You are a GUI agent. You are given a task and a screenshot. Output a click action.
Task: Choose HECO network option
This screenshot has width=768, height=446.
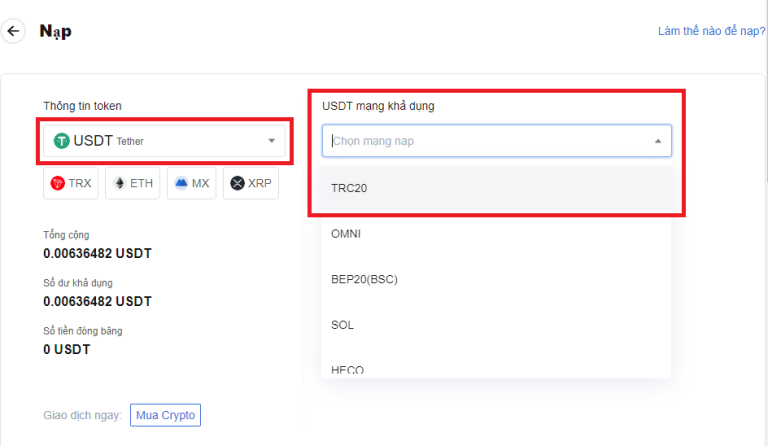coord(496,365)
